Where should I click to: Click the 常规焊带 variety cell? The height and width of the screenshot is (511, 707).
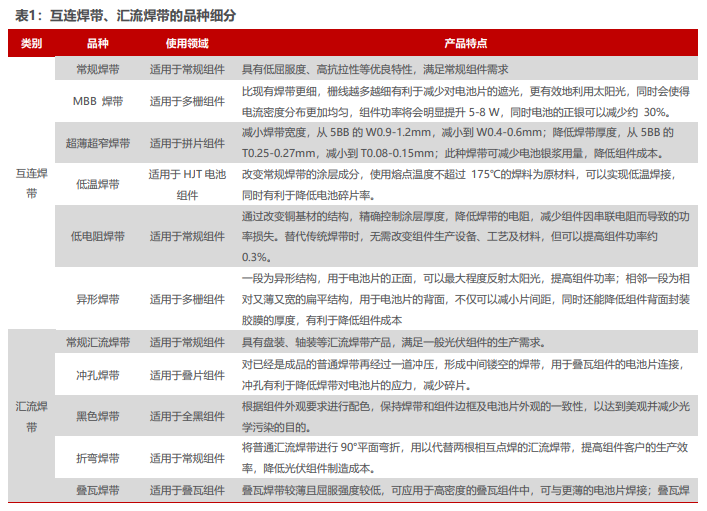(98, 70)
